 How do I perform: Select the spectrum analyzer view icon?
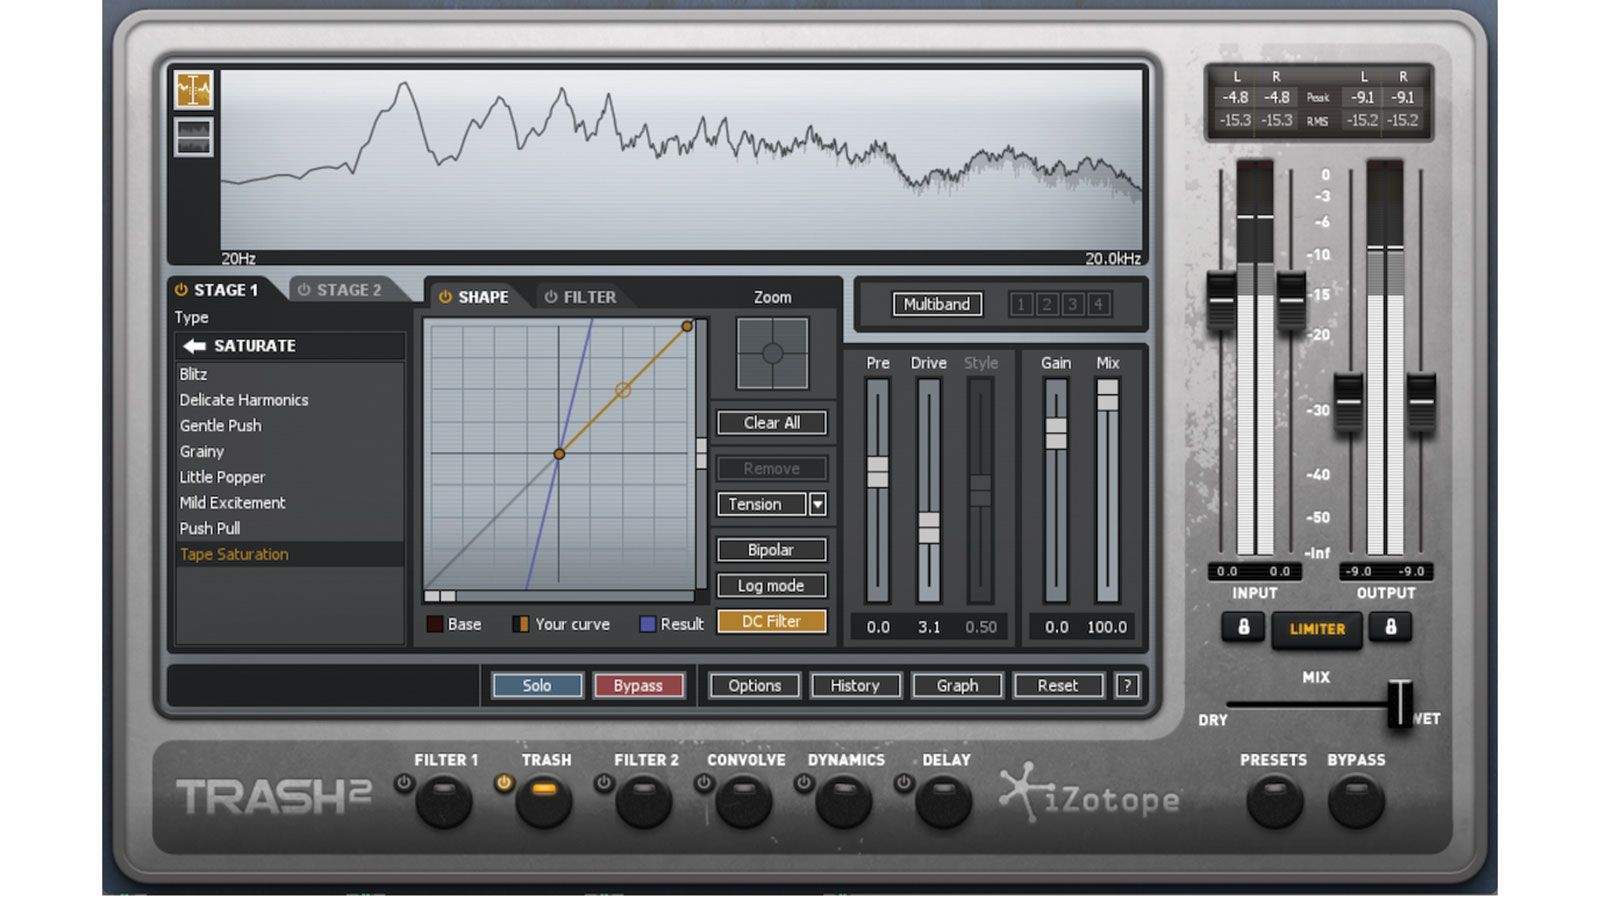coord(193,90)
